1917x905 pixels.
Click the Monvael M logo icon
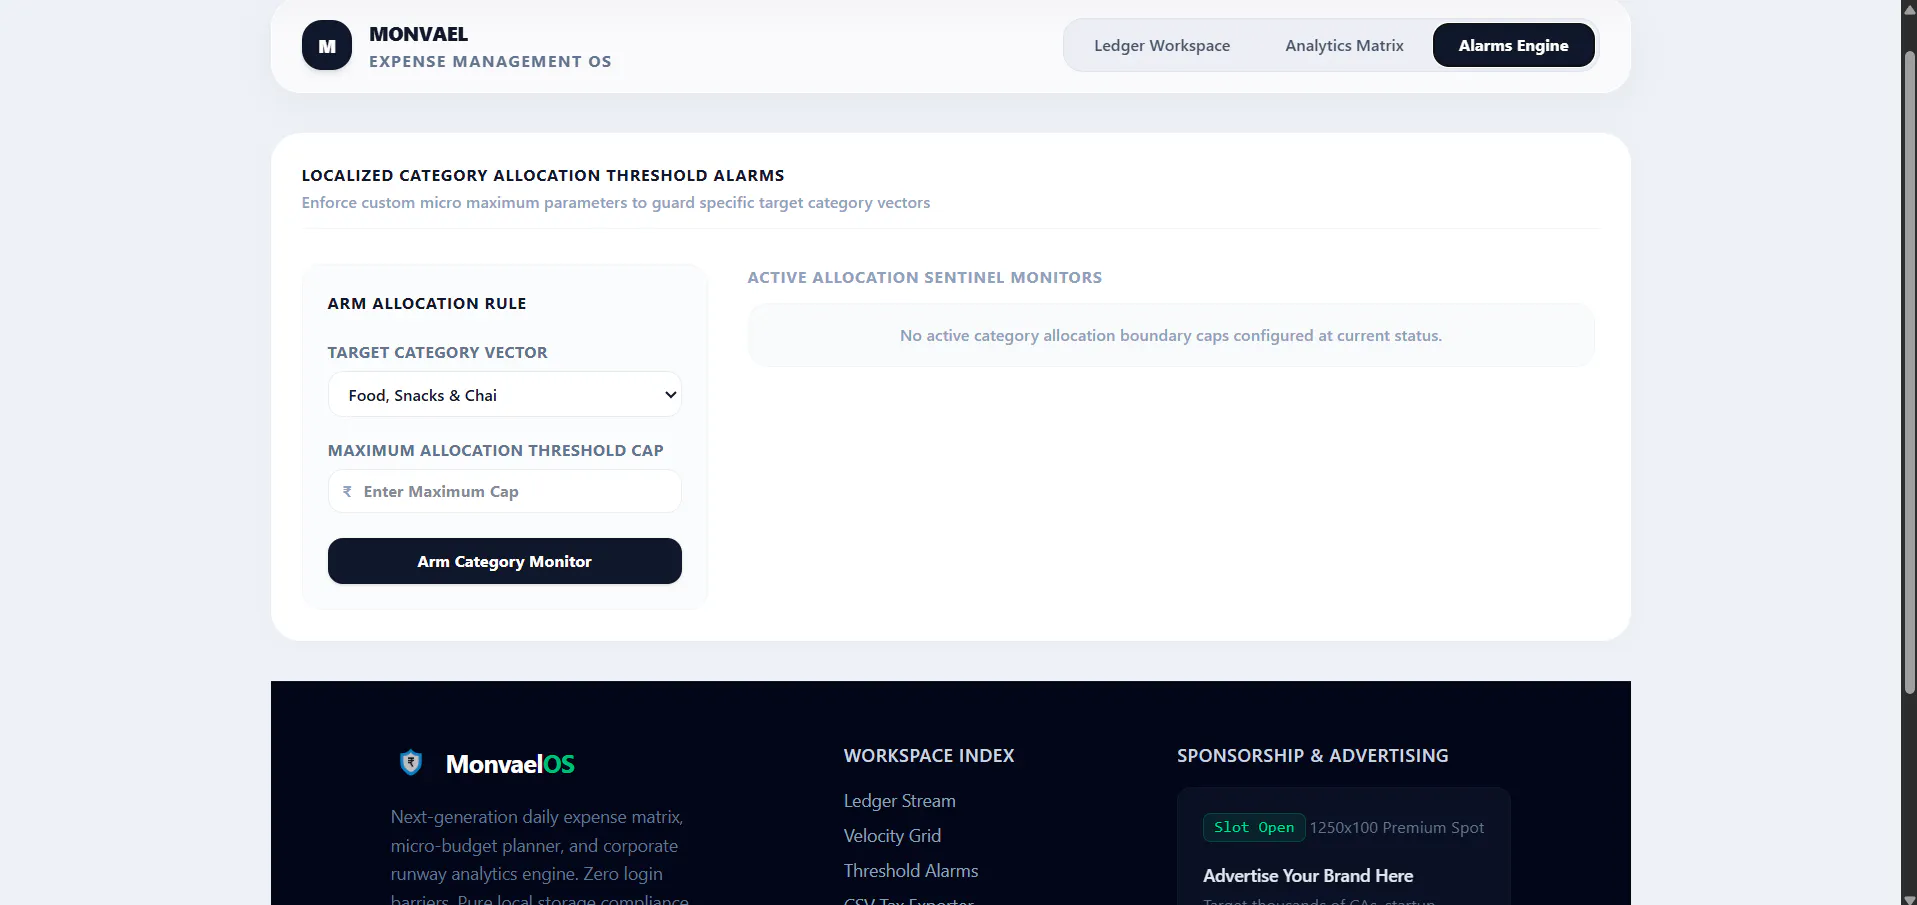327,46
